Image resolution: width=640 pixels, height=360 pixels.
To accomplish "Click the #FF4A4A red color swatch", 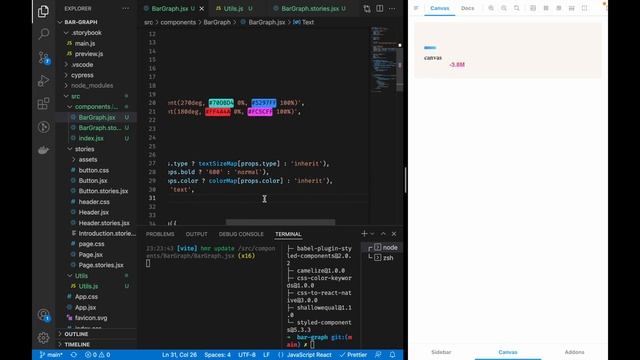I will coord(218,111).
